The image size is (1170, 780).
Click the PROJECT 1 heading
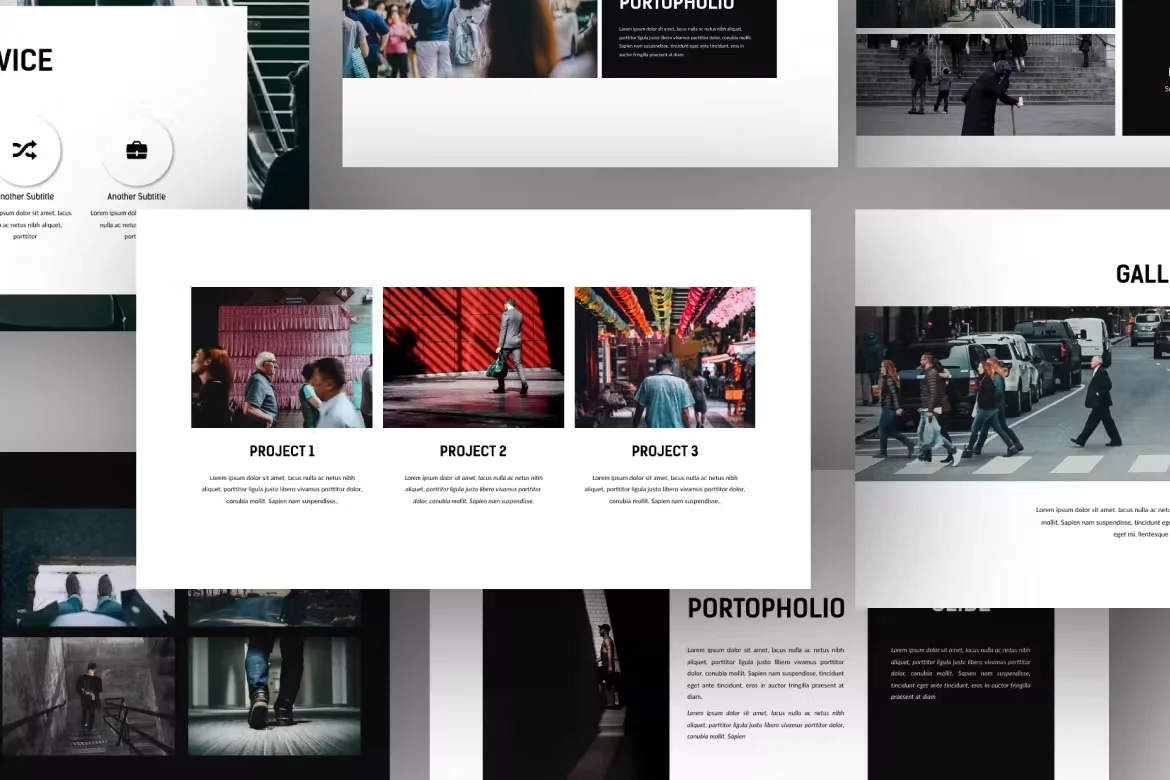pos(281,451)
